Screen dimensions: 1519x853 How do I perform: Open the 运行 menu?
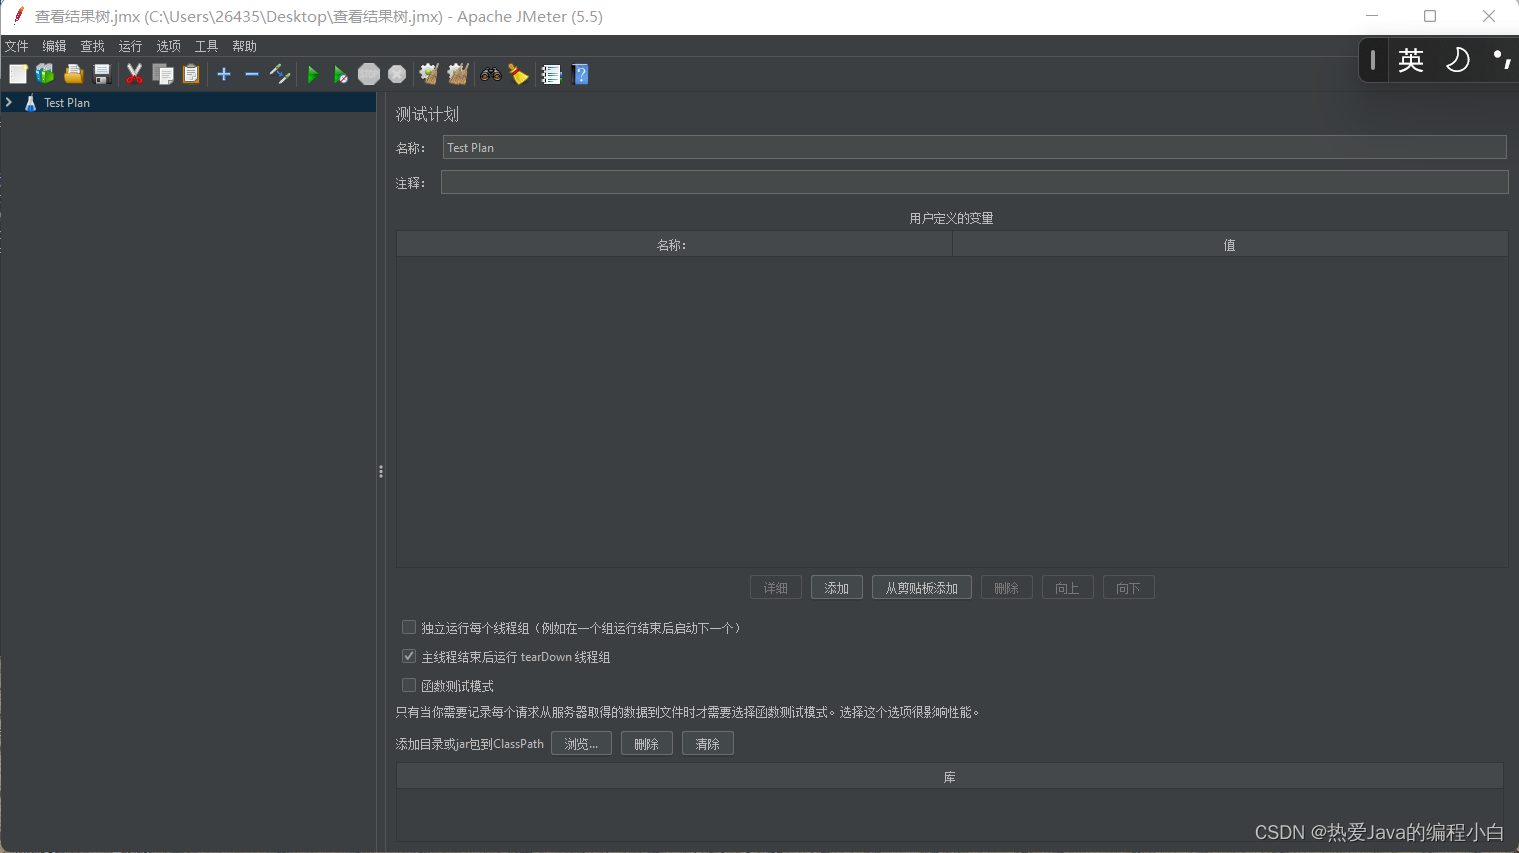tap(130, 46)
